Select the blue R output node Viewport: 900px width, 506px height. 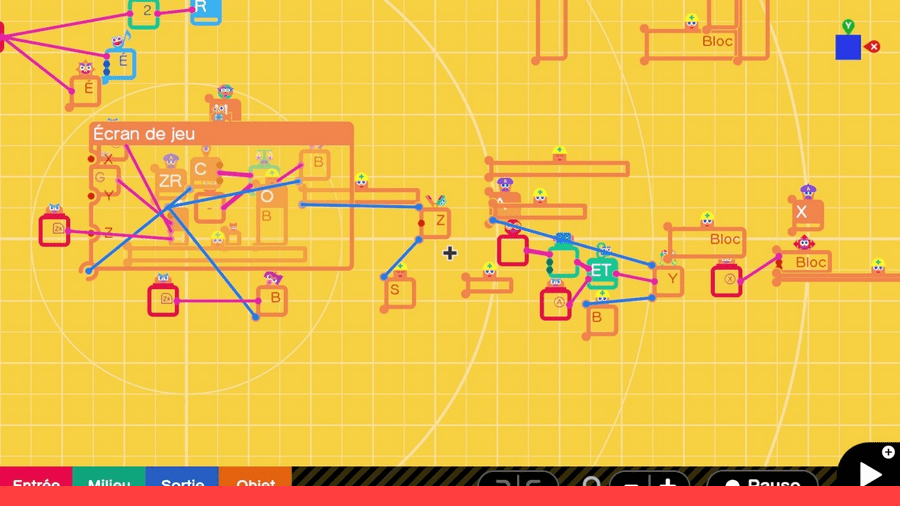pos(204,9)
